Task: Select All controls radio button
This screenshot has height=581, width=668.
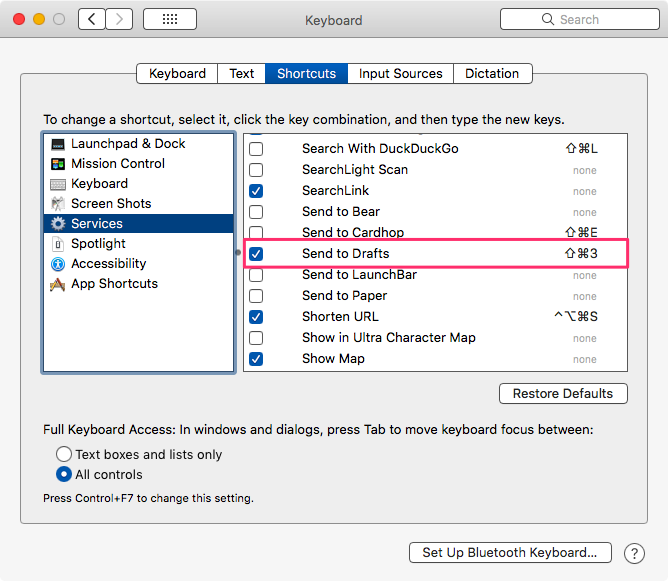Action: pos(64,474)
